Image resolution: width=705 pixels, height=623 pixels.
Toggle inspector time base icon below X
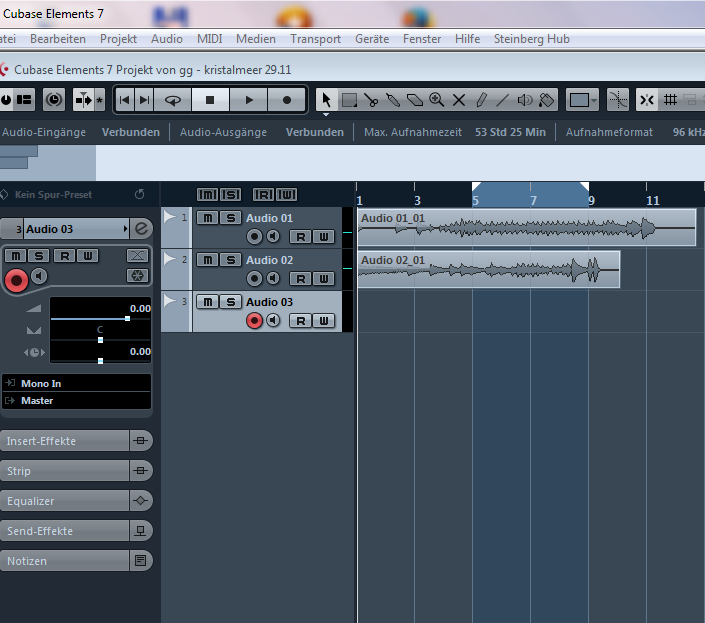[x=137, y=276]
